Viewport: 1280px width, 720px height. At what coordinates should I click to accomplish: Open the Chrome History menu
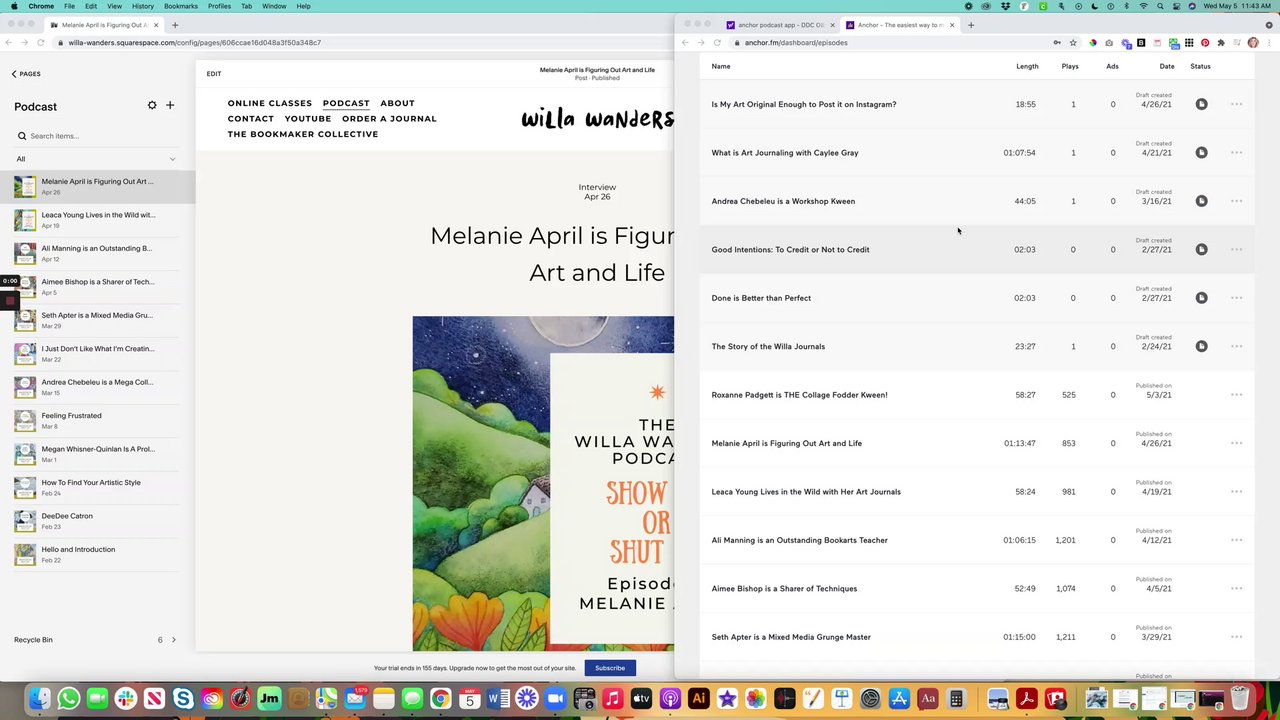pos(143,6)
